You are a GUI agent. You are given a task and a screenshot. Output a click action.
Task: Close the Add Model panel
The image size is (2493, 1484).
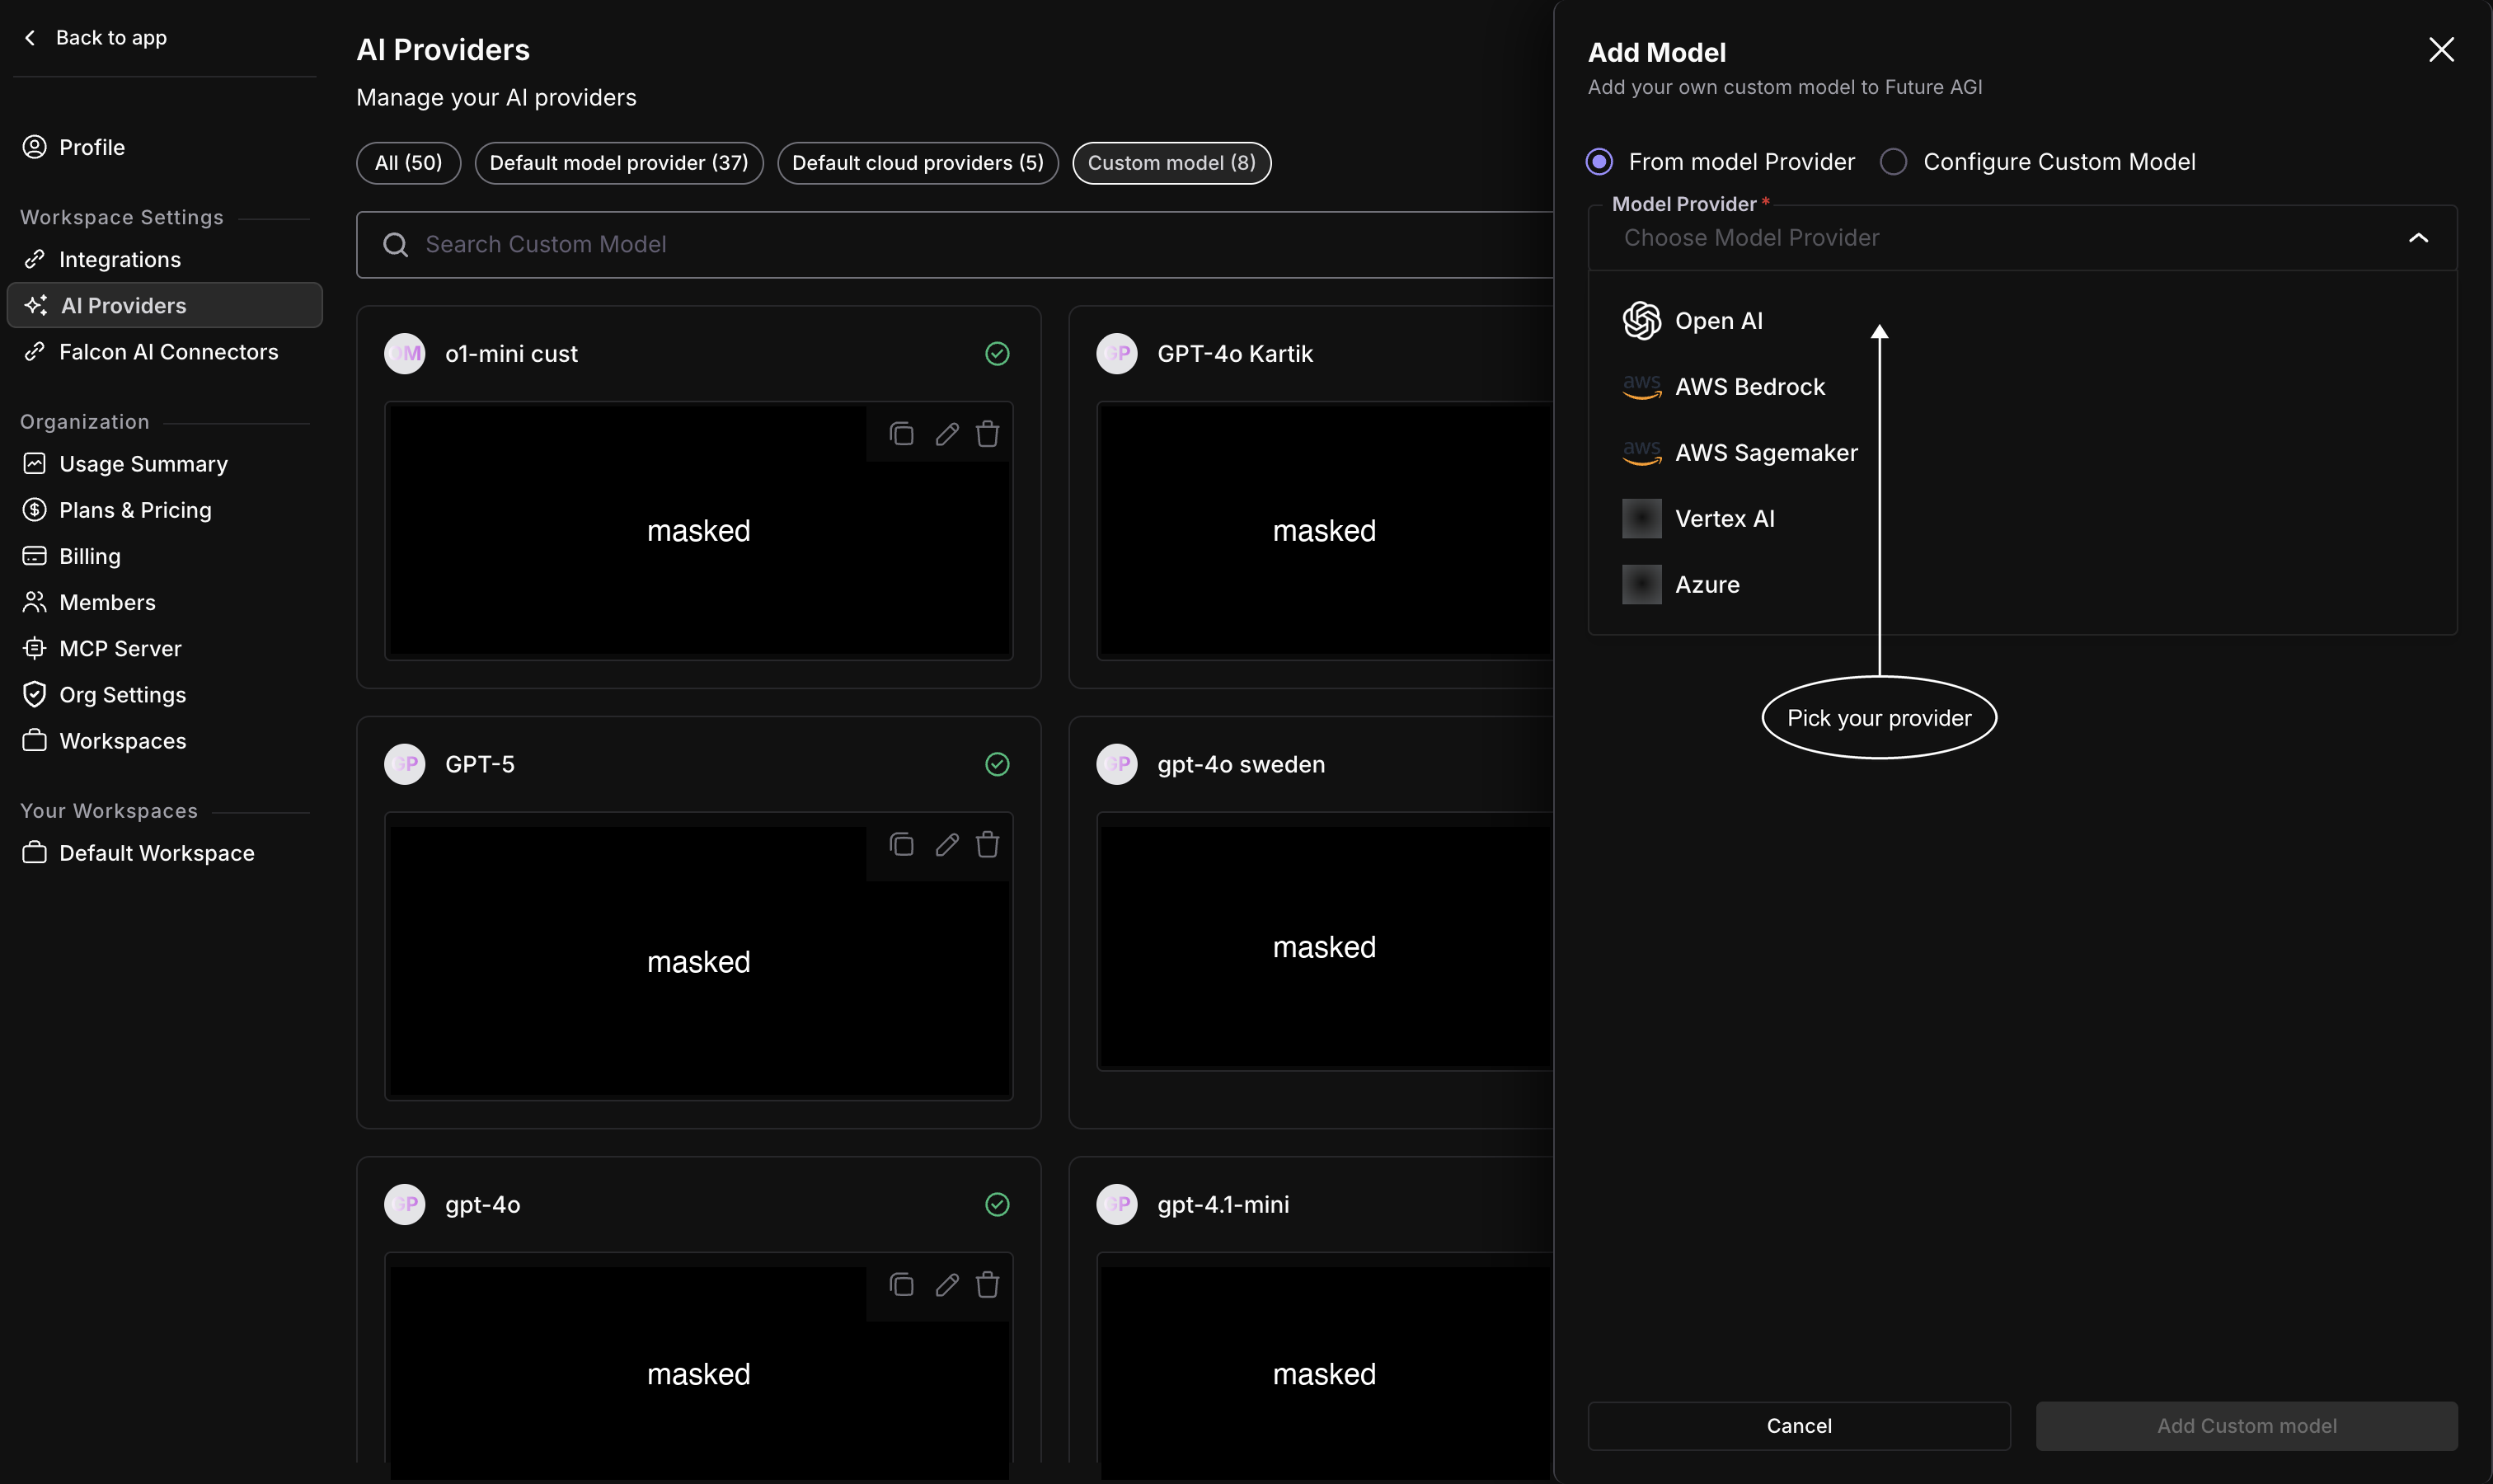pos(2441,49)
